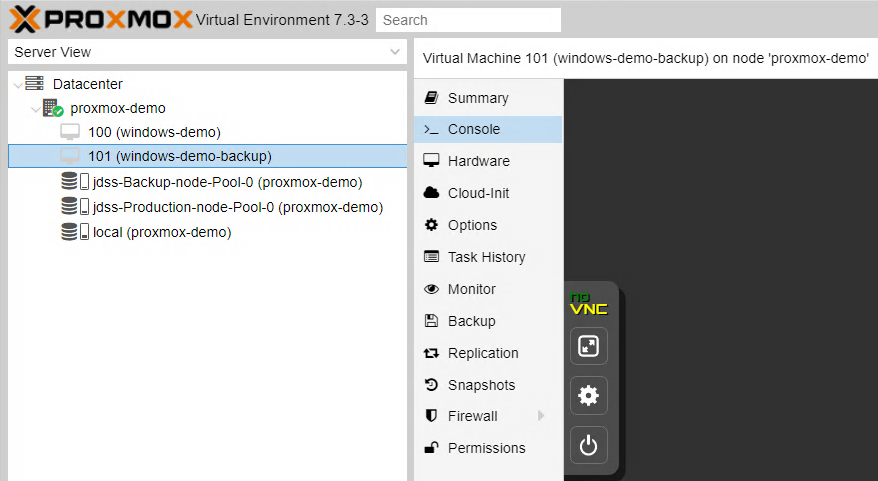Open the Monitor tab
Image resolution: width=878 pixels, height=481 pixels.
pyautogui.click(x=488, y=289)
